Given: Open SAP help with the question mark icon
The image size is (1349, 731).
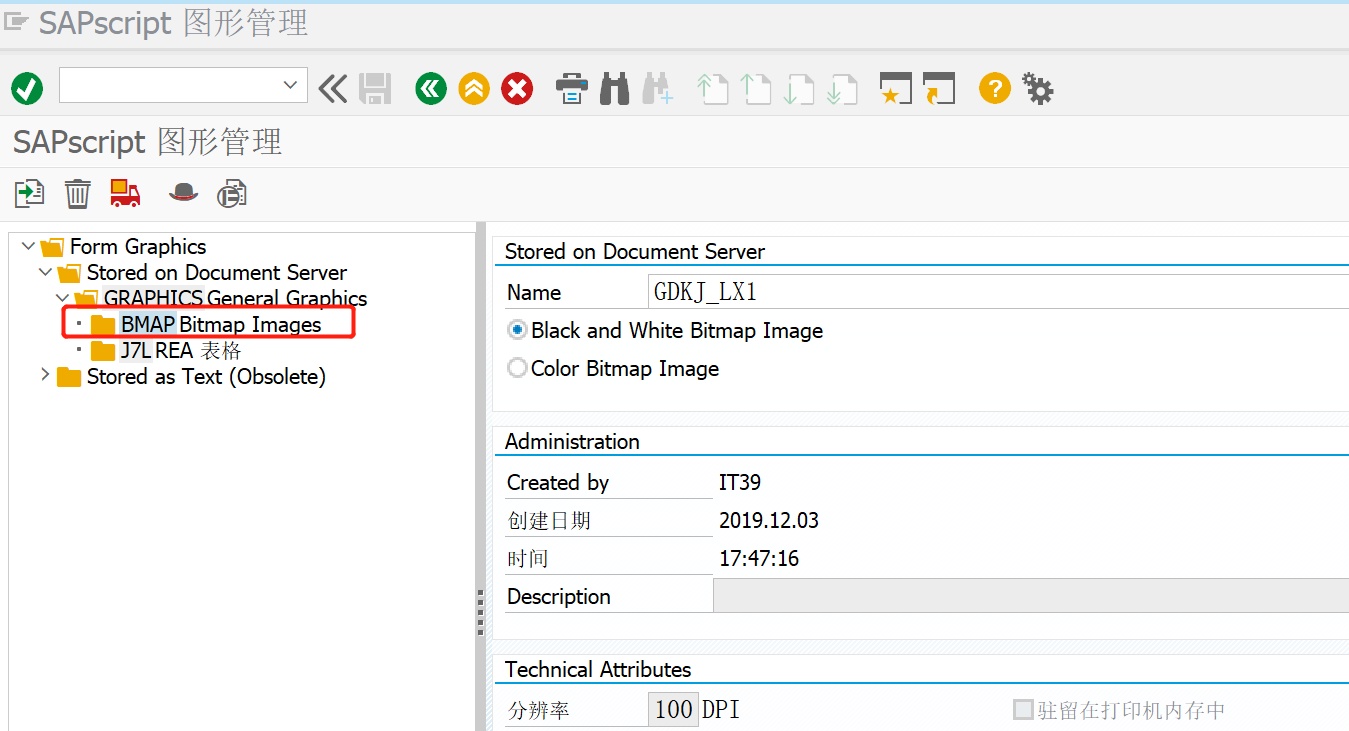Looking at the screenshot, I should (994, 88).
